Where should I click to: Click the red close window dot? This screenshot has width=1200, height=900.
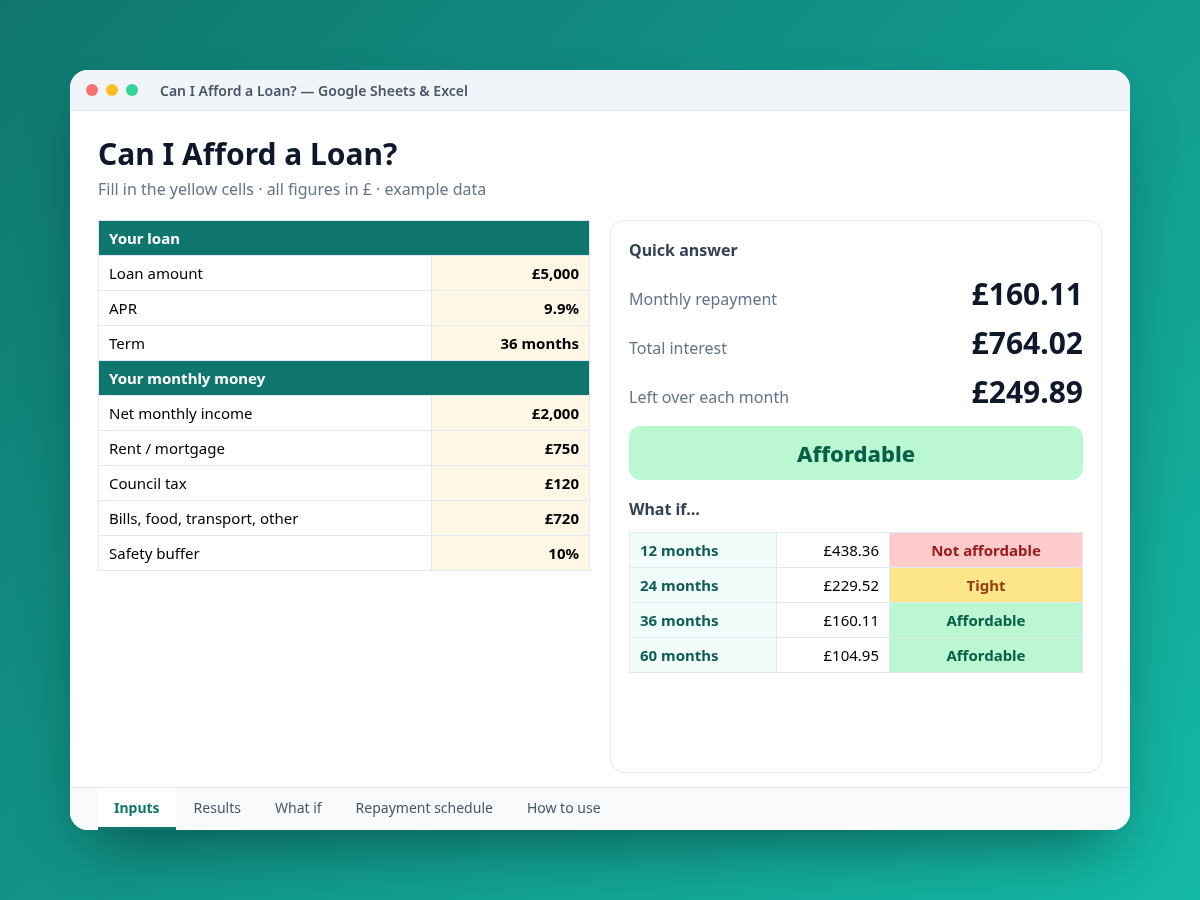pyautogui.click(x=92, y=90)
